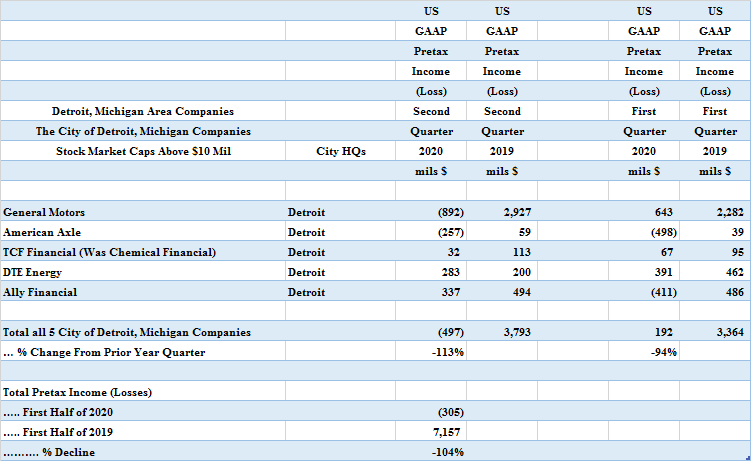751x461 pixels.
Task: Select total Q1 2019 value 3,364
Action: coord(730,332)
